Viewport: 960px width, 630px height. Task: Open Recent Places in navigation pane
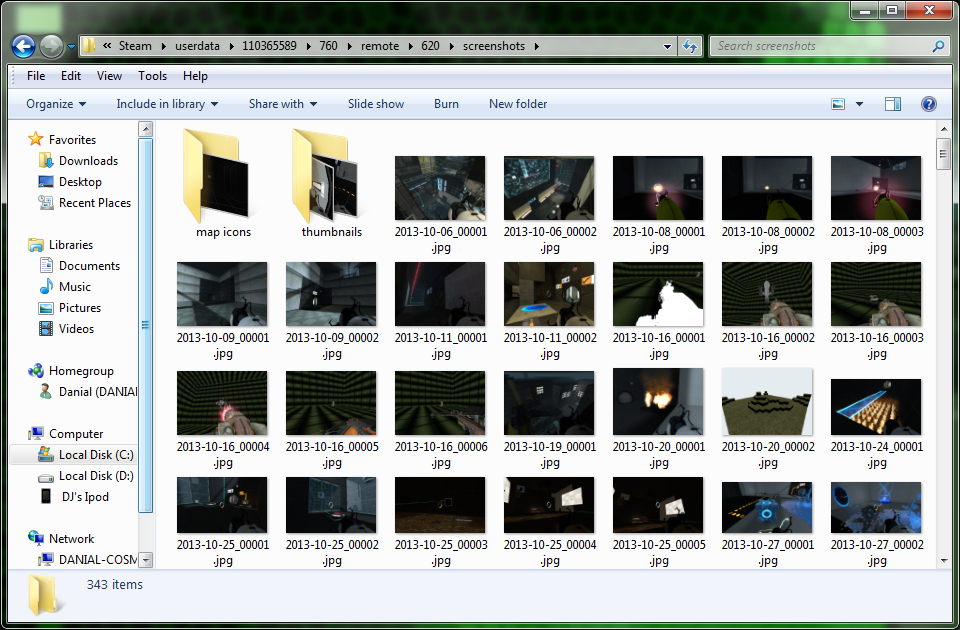tap(94, 203)
